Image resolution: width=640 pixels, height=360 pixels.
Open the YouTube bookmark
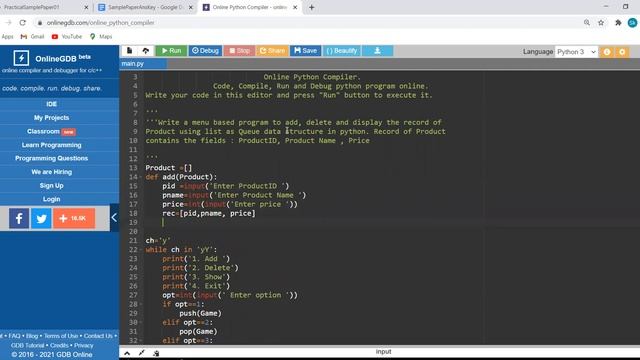click(67, 37)
